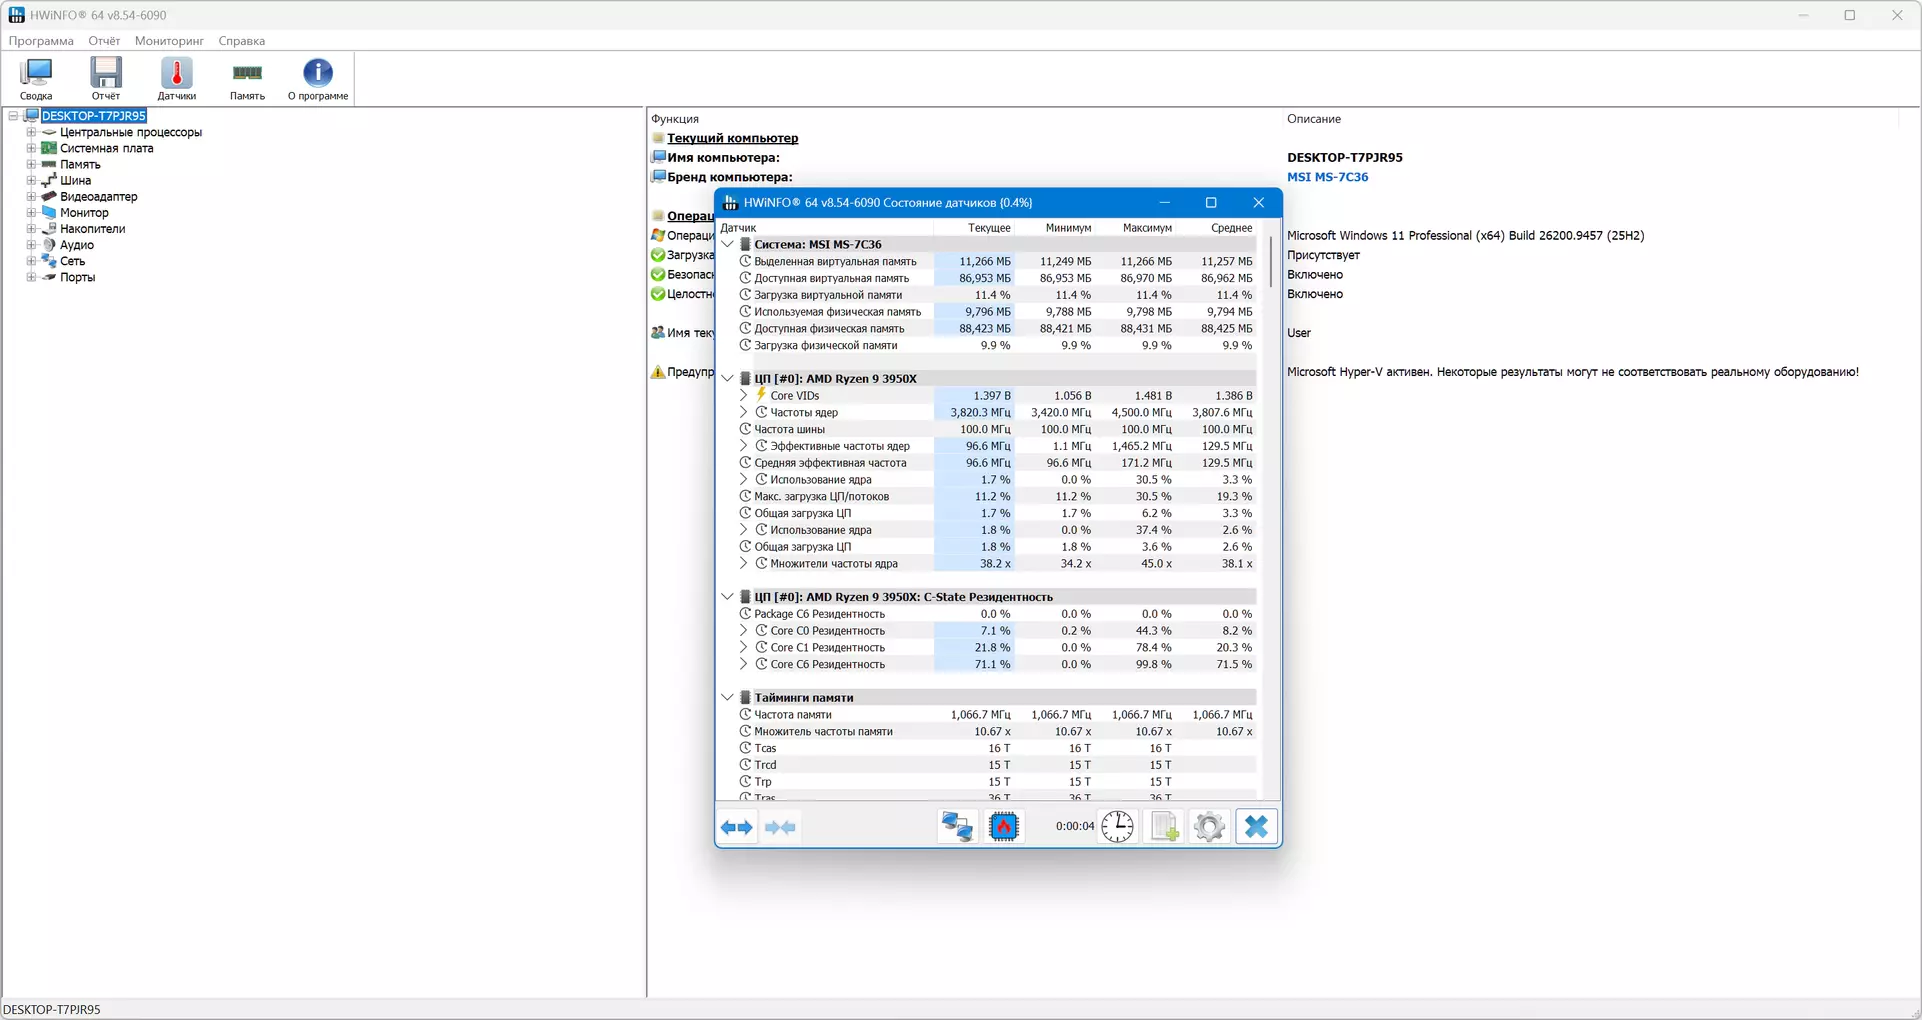Open the О программе info icon
The image size is (1922, 1020).
pos(318,79)
